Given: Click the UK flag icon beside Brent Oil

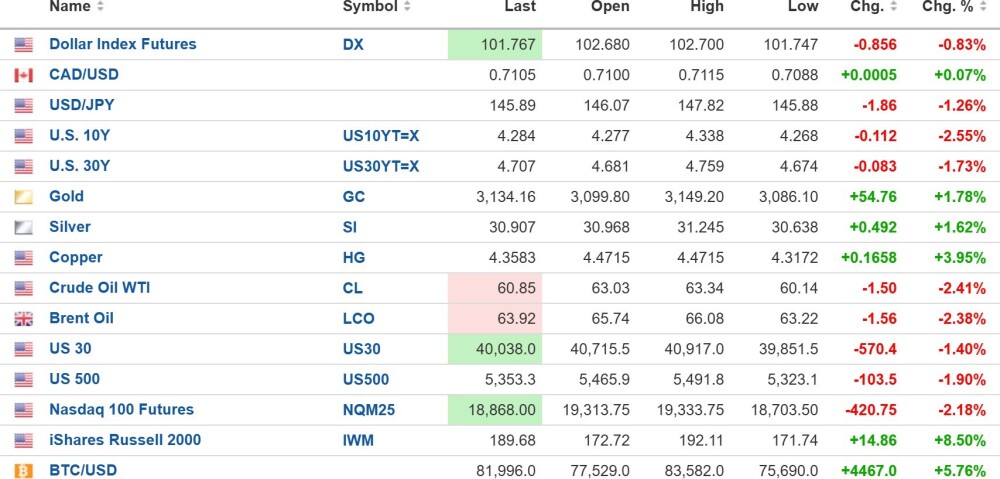Looking at the screenshot, I should [x=24, y=319].
